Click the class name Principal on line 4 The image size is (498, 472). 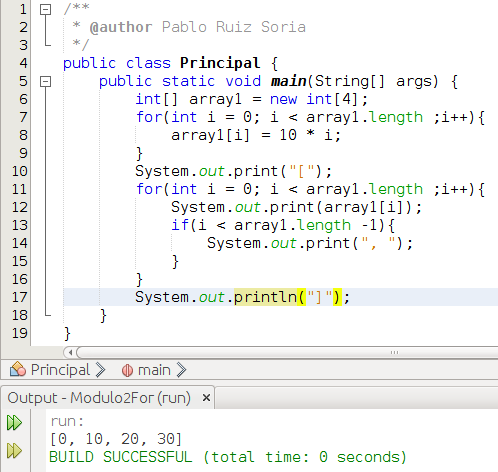tap(220, 63)
